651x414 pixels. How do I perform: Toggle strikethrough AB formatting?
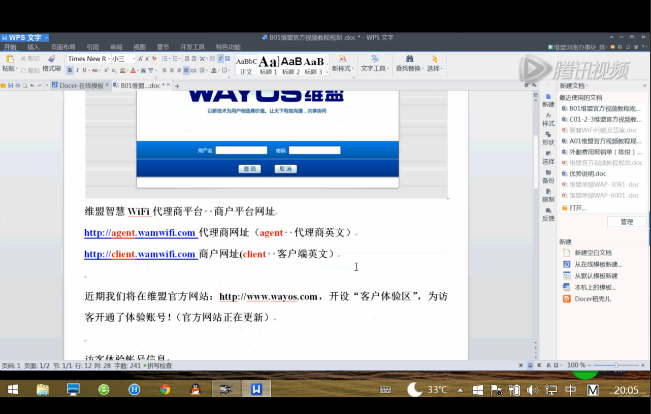point(95,70)
